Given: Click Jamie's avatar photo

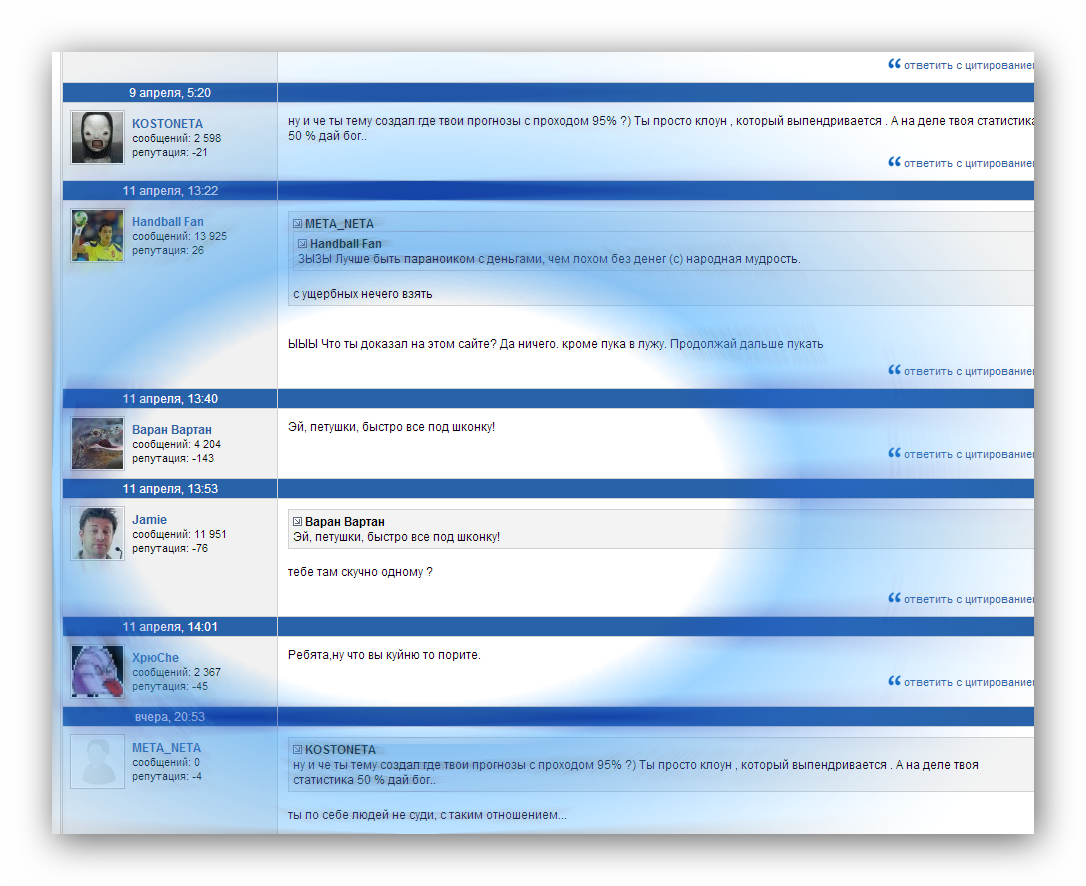Looking at the screenshot, I should (98, 533).
